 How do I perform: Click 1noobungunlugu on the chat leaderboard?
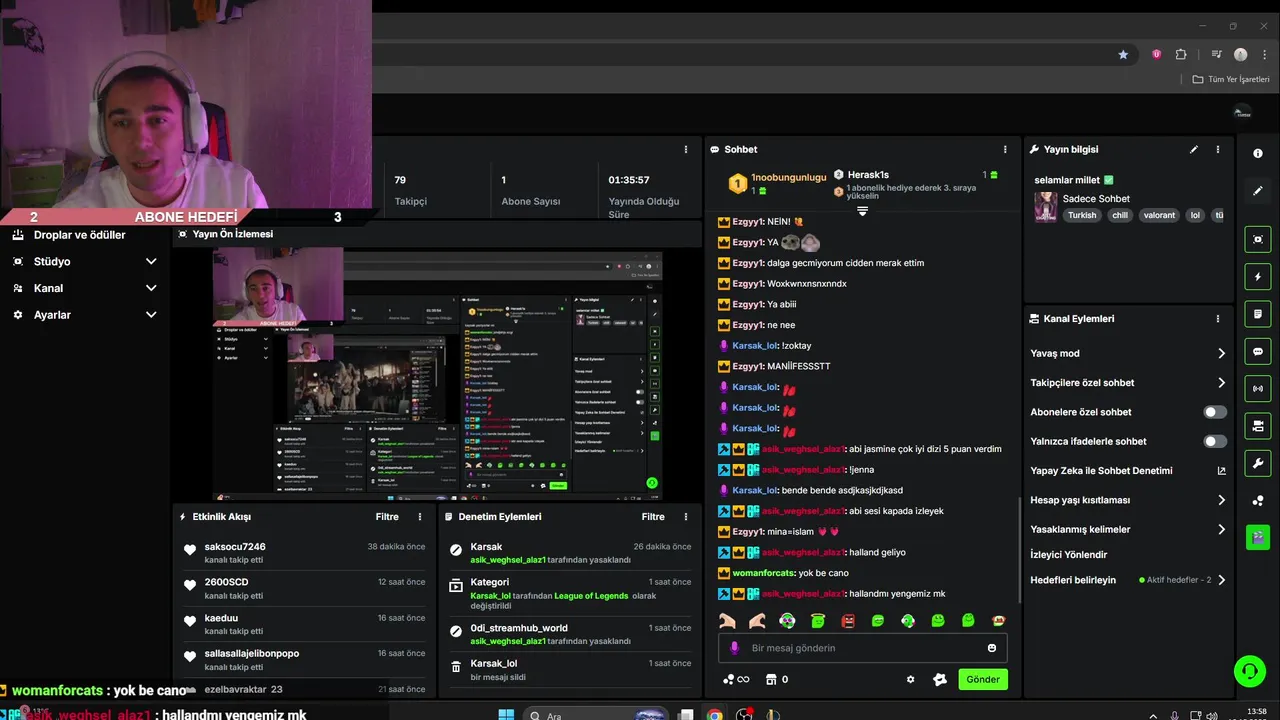(x=789, y=177)
